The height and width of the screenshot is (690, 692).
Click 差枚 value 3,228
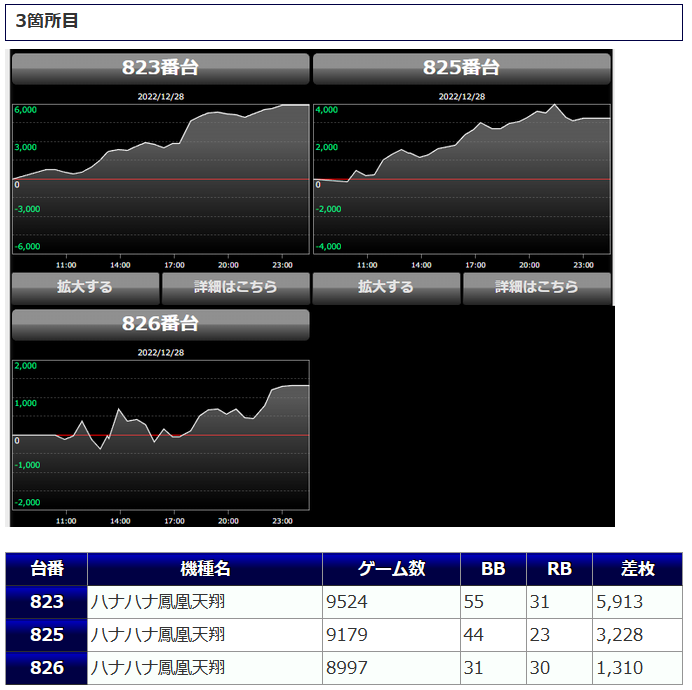620,635
